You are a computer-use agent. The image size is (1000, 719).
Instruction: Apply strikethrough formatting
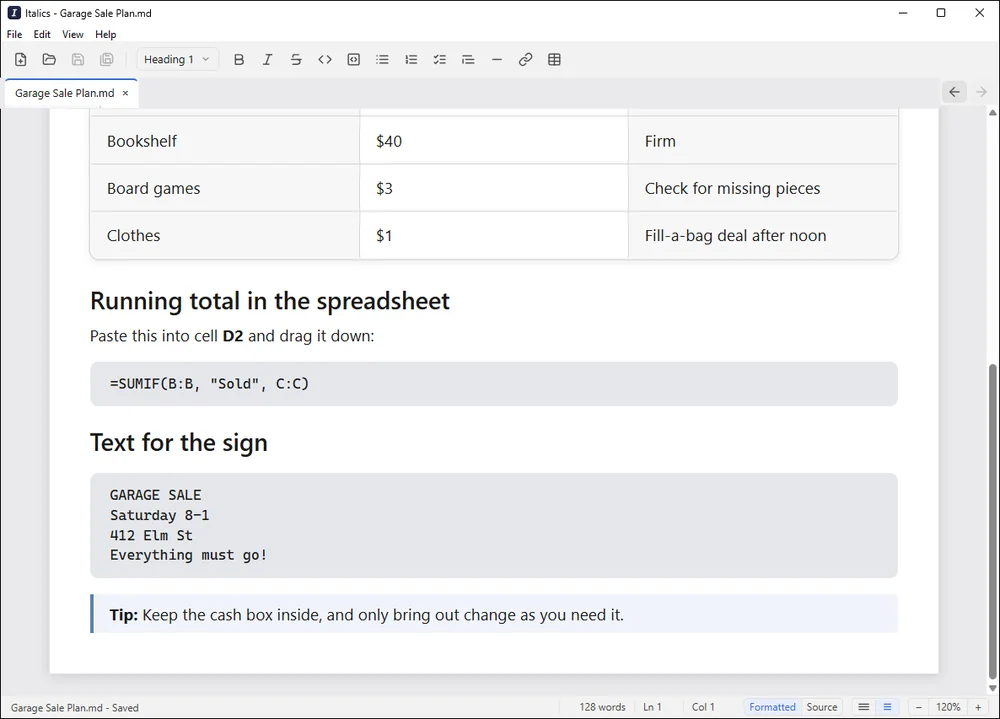pos(296,59)
